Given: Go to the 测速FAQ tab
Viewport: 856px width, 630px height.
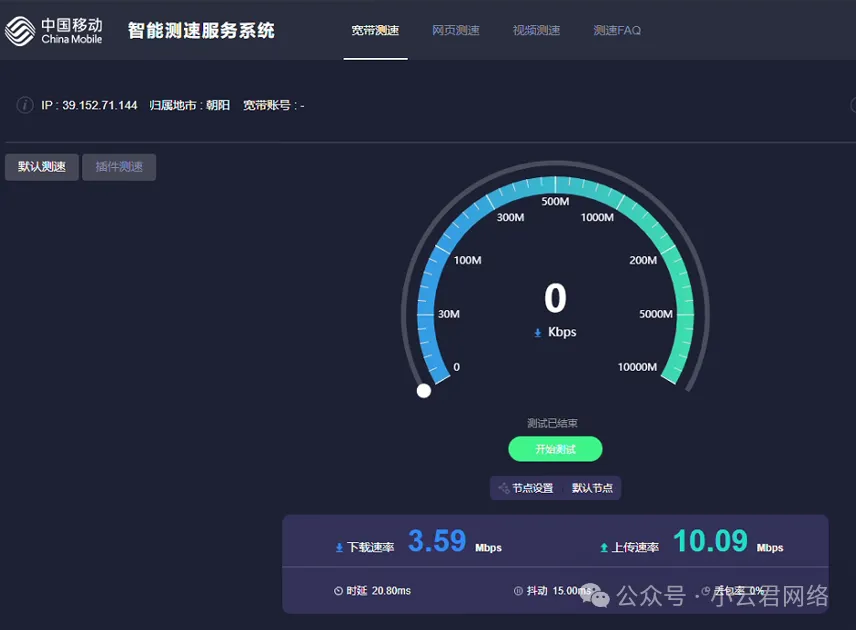Looking at the screenshot, I should pyautogui.click(x=617, y=31).
